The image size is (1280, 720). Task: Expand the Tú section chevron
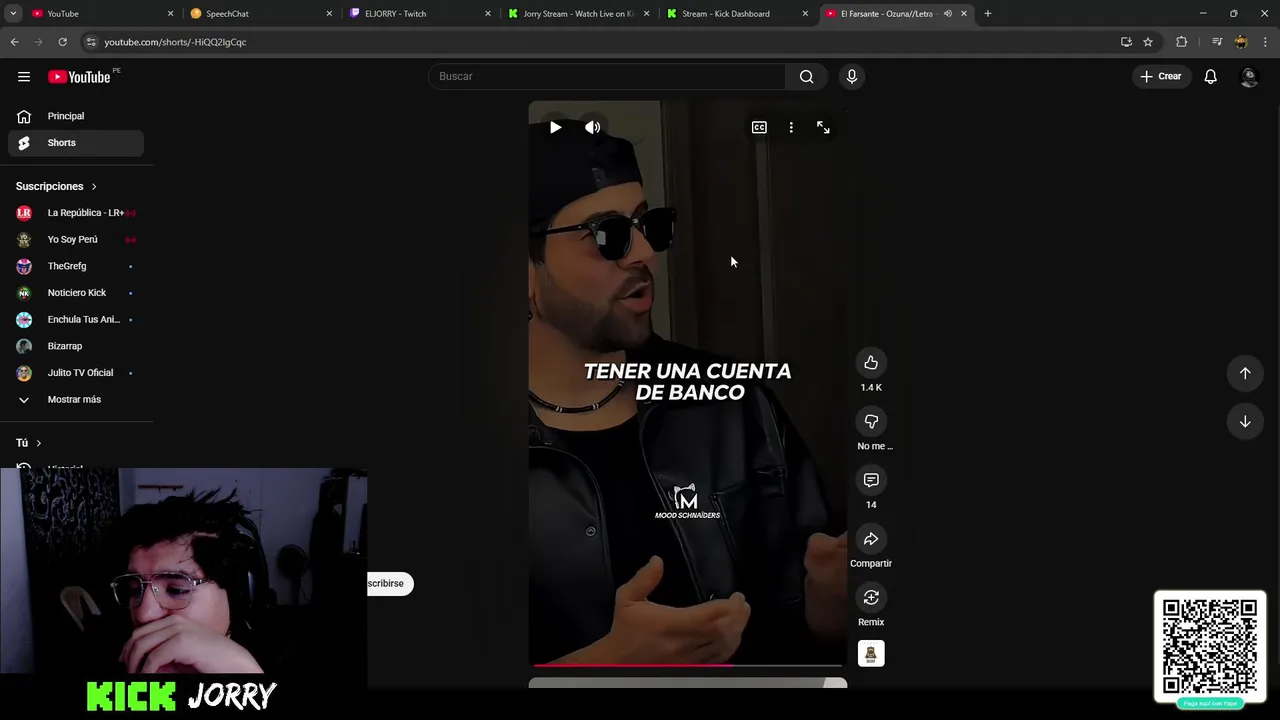tap(39, 443)
